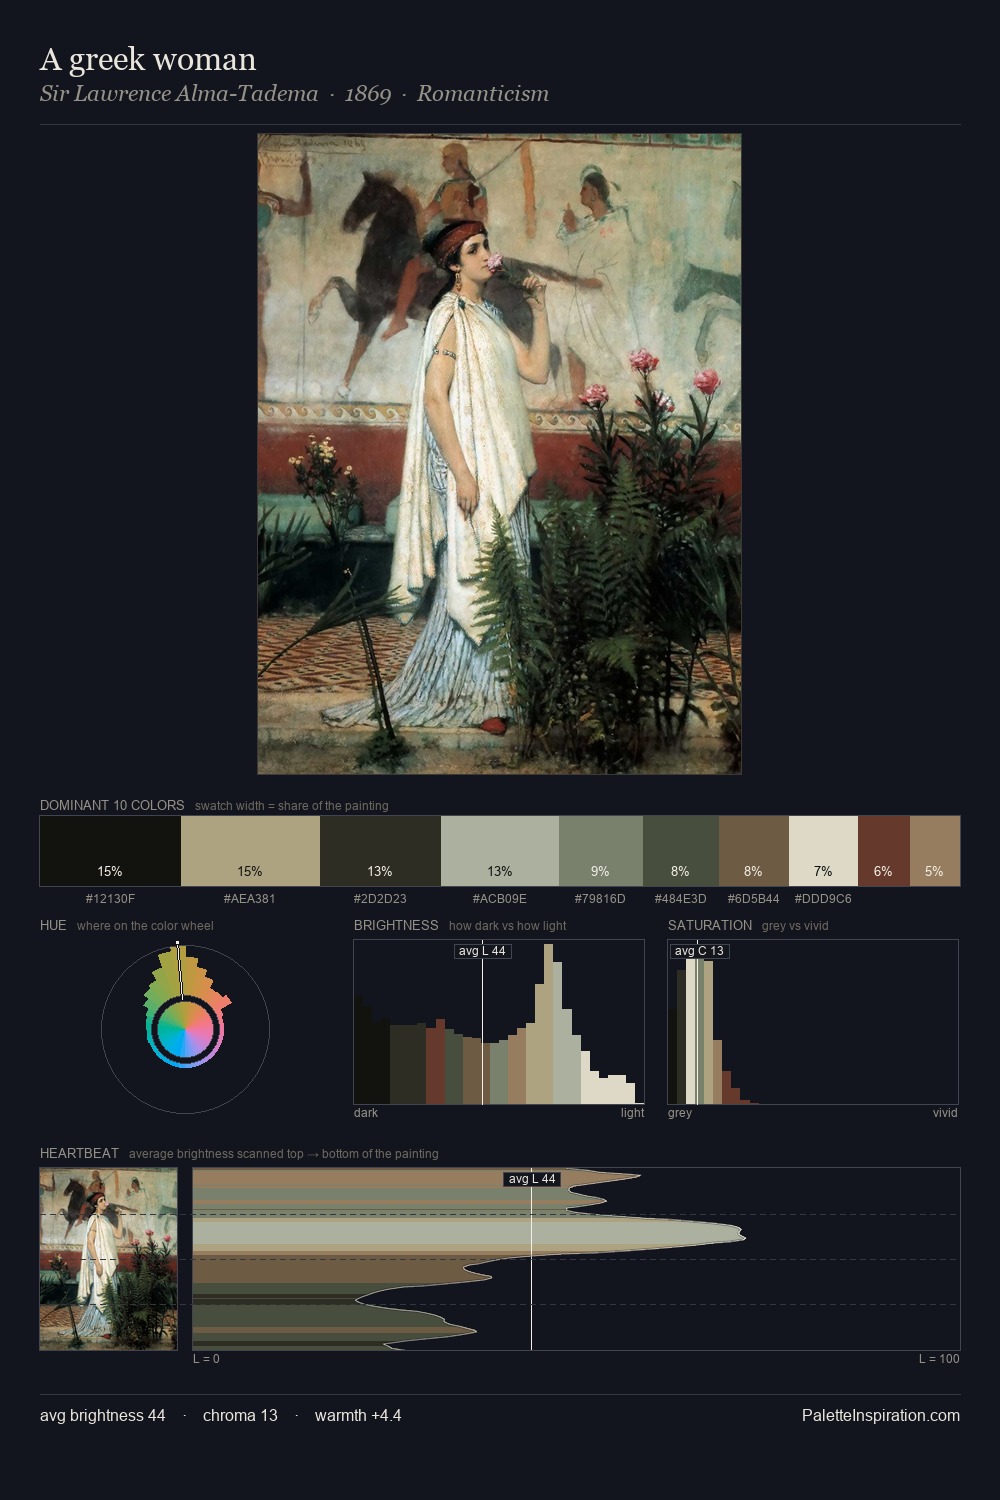
Task: Open the PaletteInspiration.com link
Action: (881, 1416)
